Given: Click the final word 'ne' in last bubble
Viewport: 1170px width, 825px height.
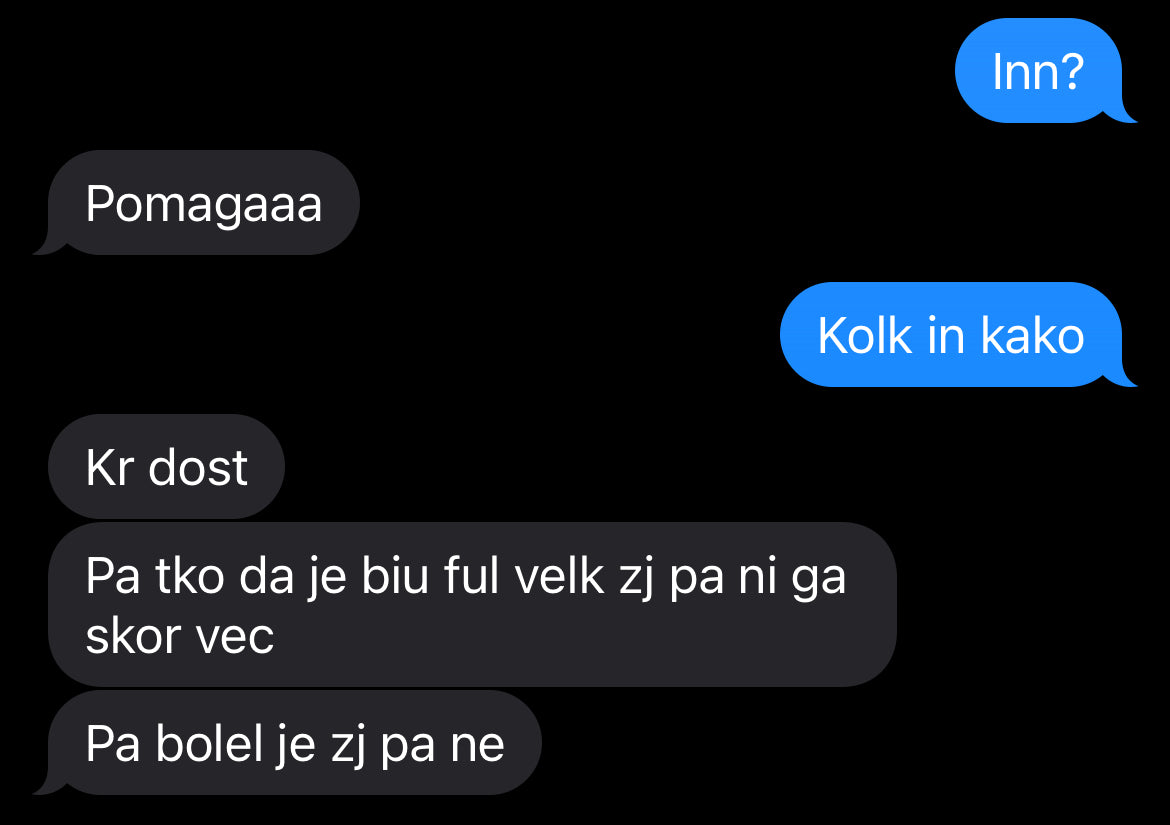Looking at the screenshot, I should [x=478, y=746].
